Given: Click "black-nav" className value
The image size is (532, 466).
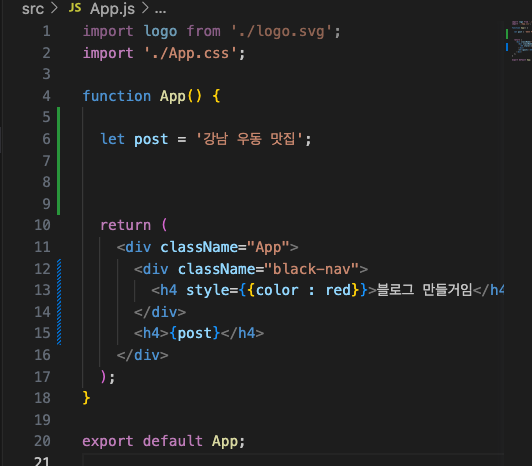Looking at the screenshot, I should point(311,269).
